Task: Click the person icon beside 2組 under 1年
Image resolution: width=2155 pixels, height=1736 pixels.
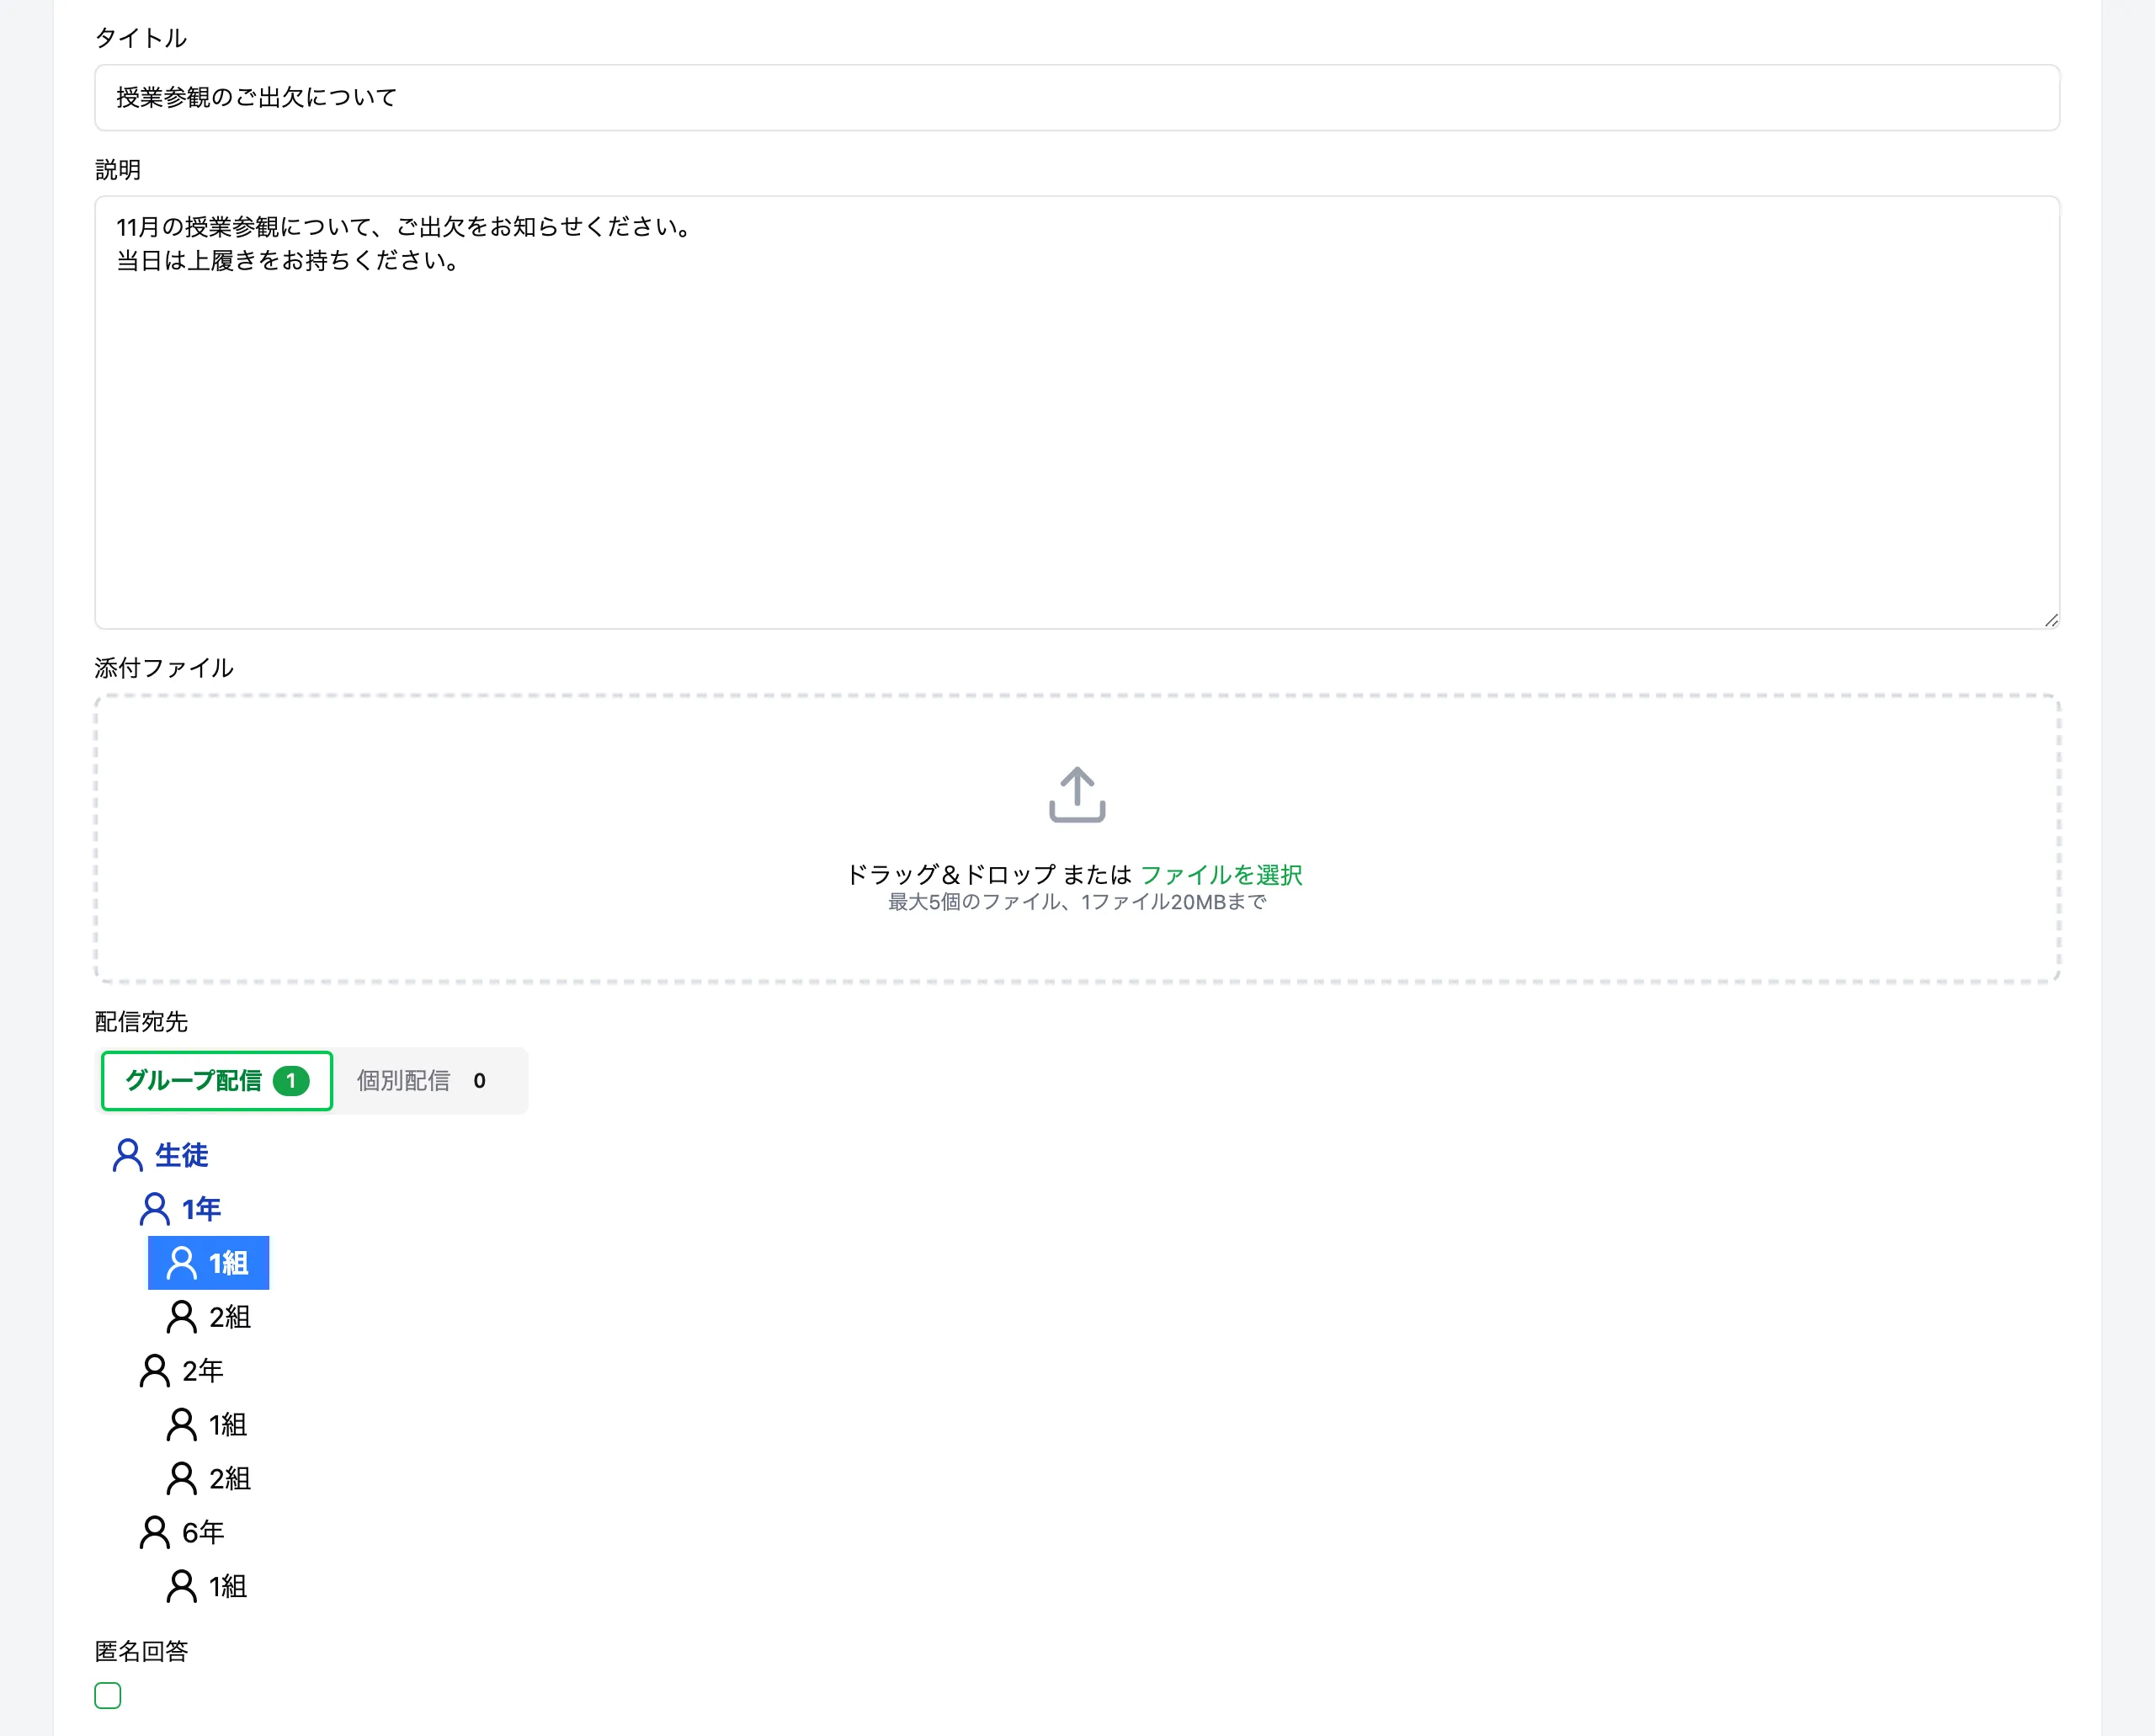Action: (181, 1317)
